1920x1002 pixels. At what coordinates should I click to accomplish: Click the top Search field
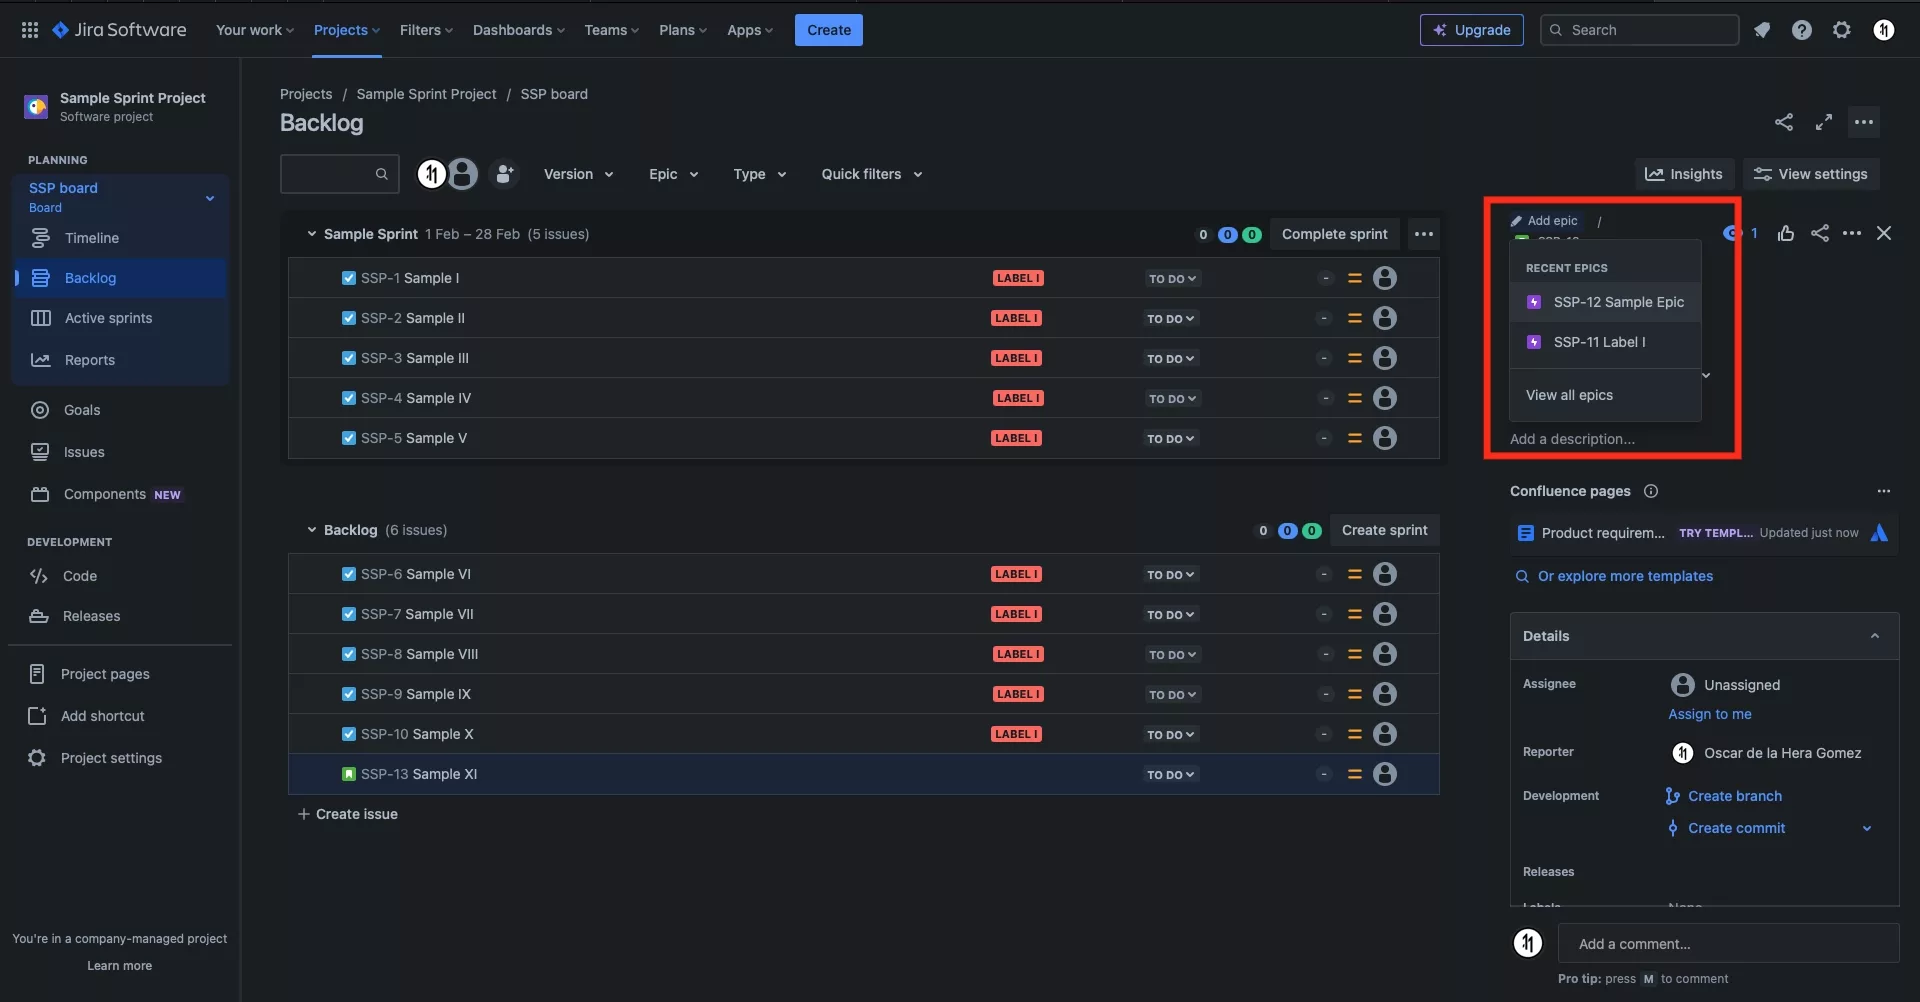click(1640, 30)
